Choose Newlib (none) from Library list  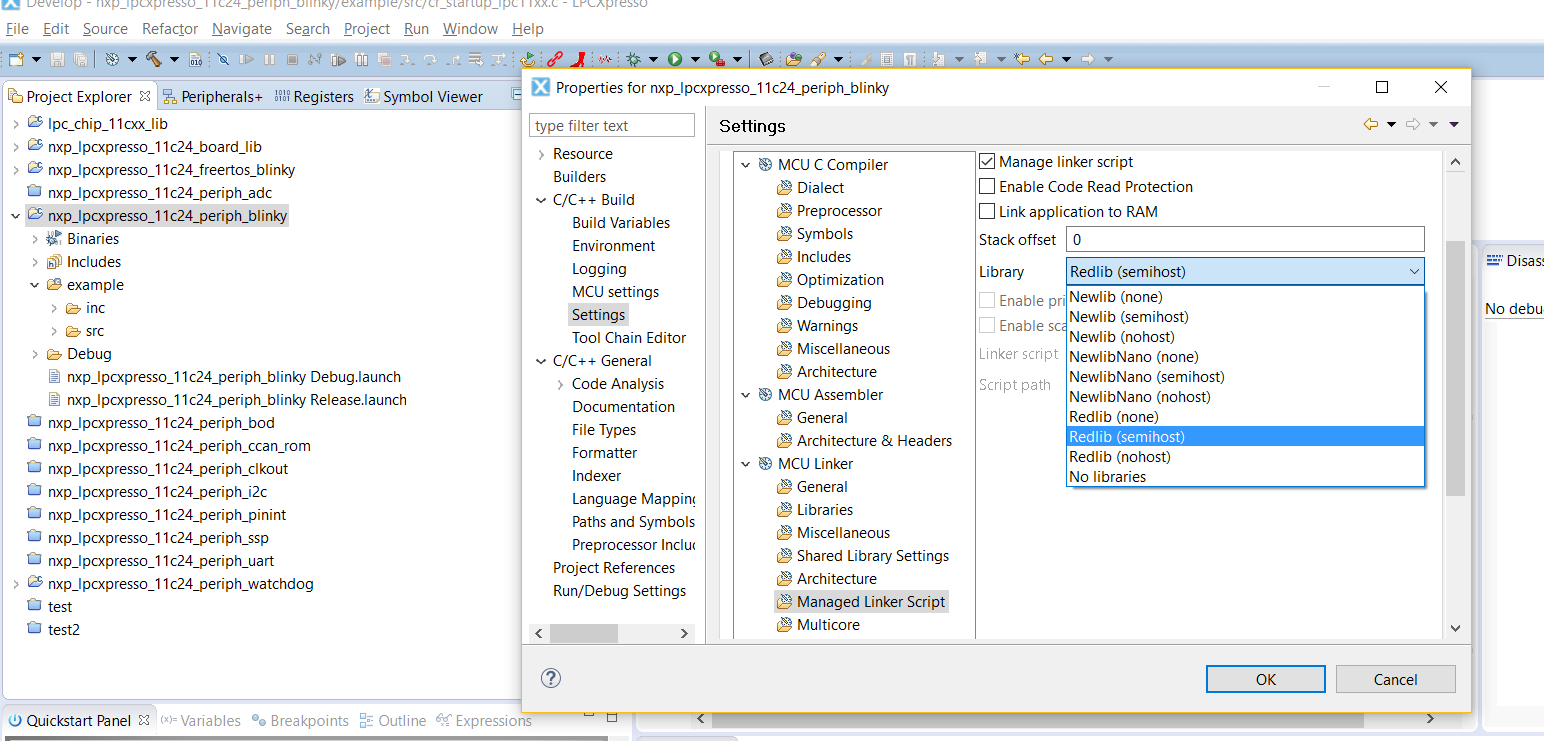pyautogui.click(x=1245, y=296)
